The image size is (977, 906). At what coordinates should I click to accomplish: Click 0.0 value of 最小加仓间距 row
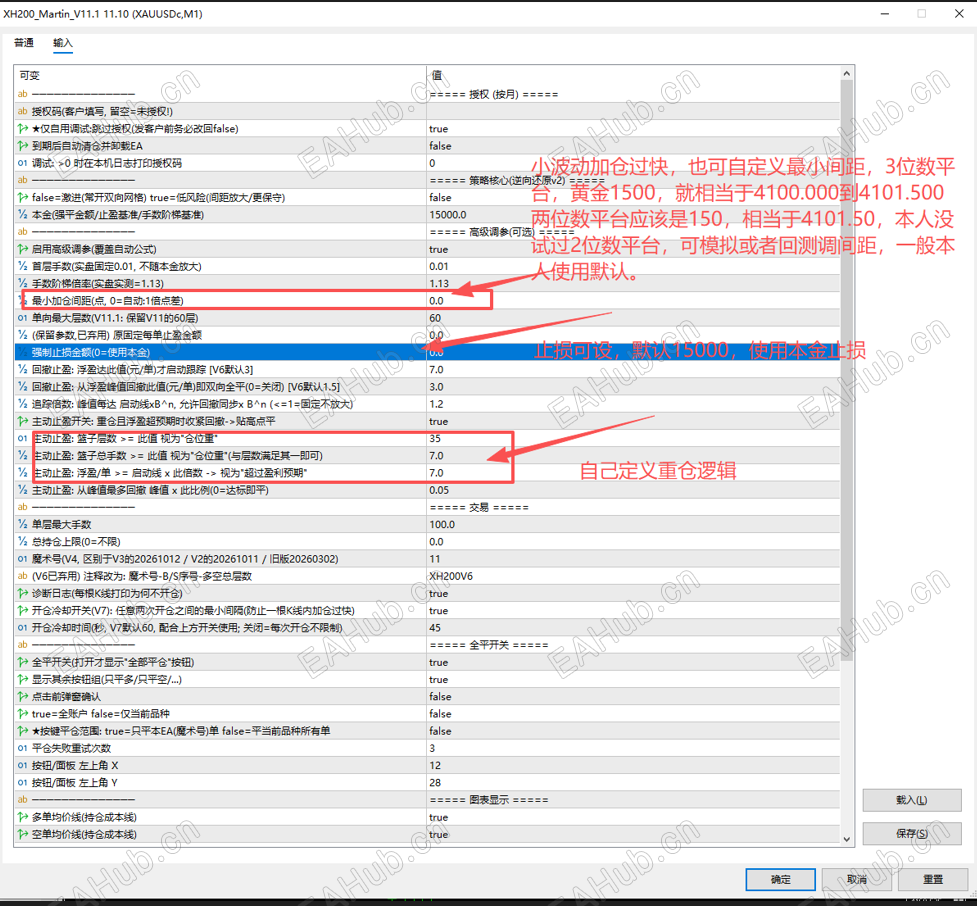click(x=436, y=301)
